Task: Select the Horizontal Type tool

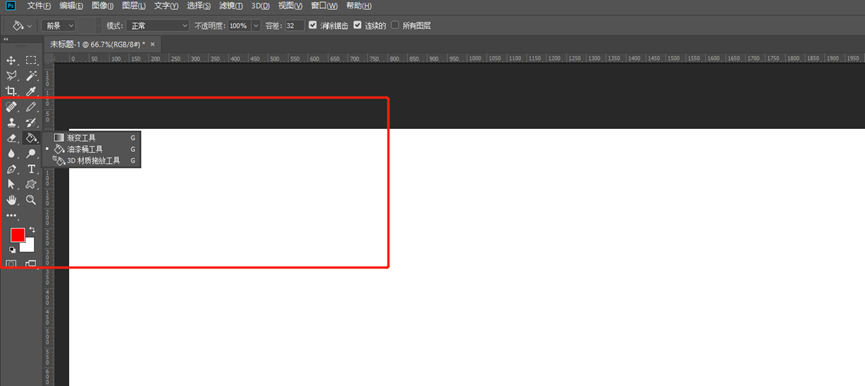Action: [x=31, y=169]
